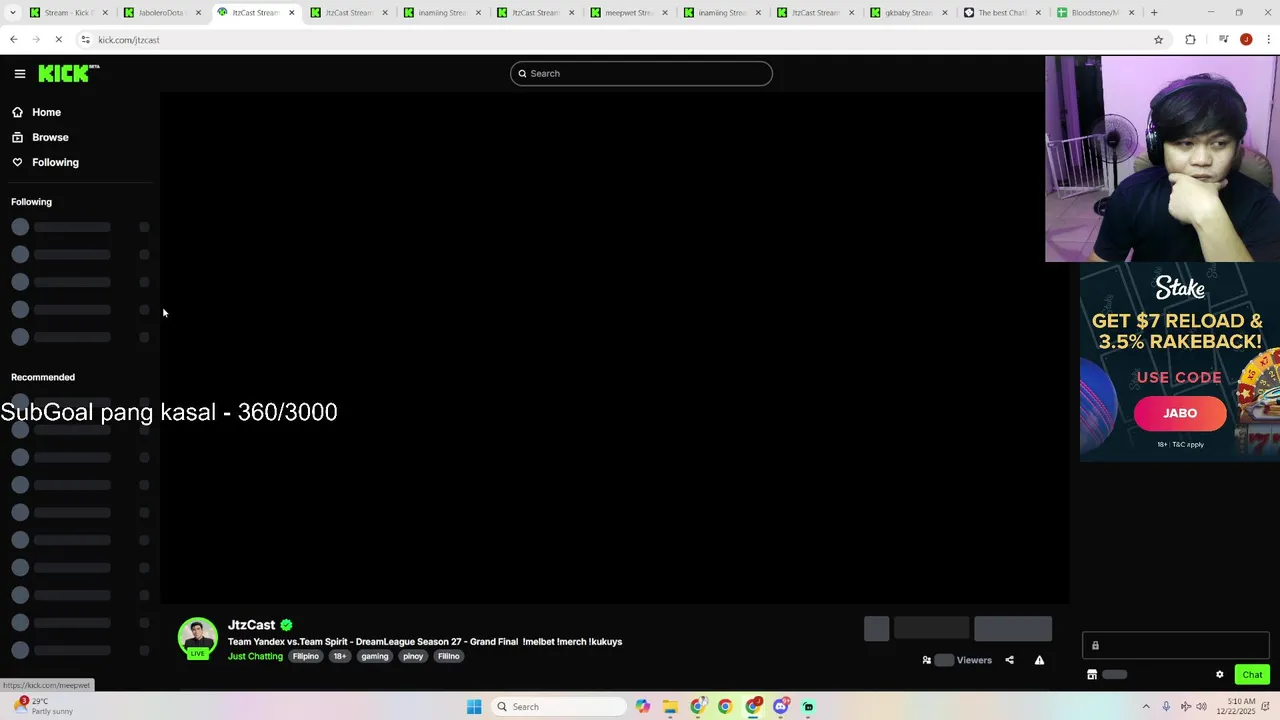Click the stream title text
Image resolution: width=1280 pixels, height=720 pixels.
[x=425, y=642]
